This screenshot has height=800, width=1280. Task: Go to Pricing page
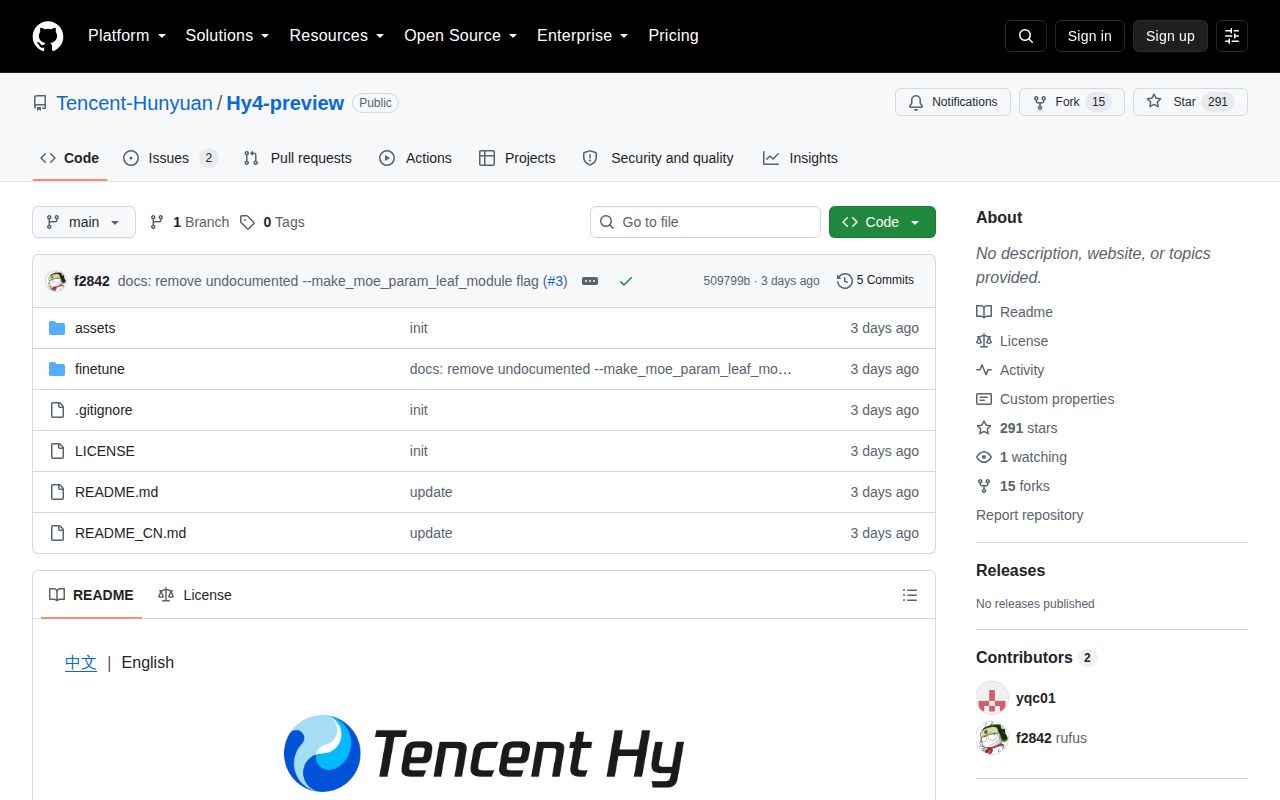(x=673, y=36)
